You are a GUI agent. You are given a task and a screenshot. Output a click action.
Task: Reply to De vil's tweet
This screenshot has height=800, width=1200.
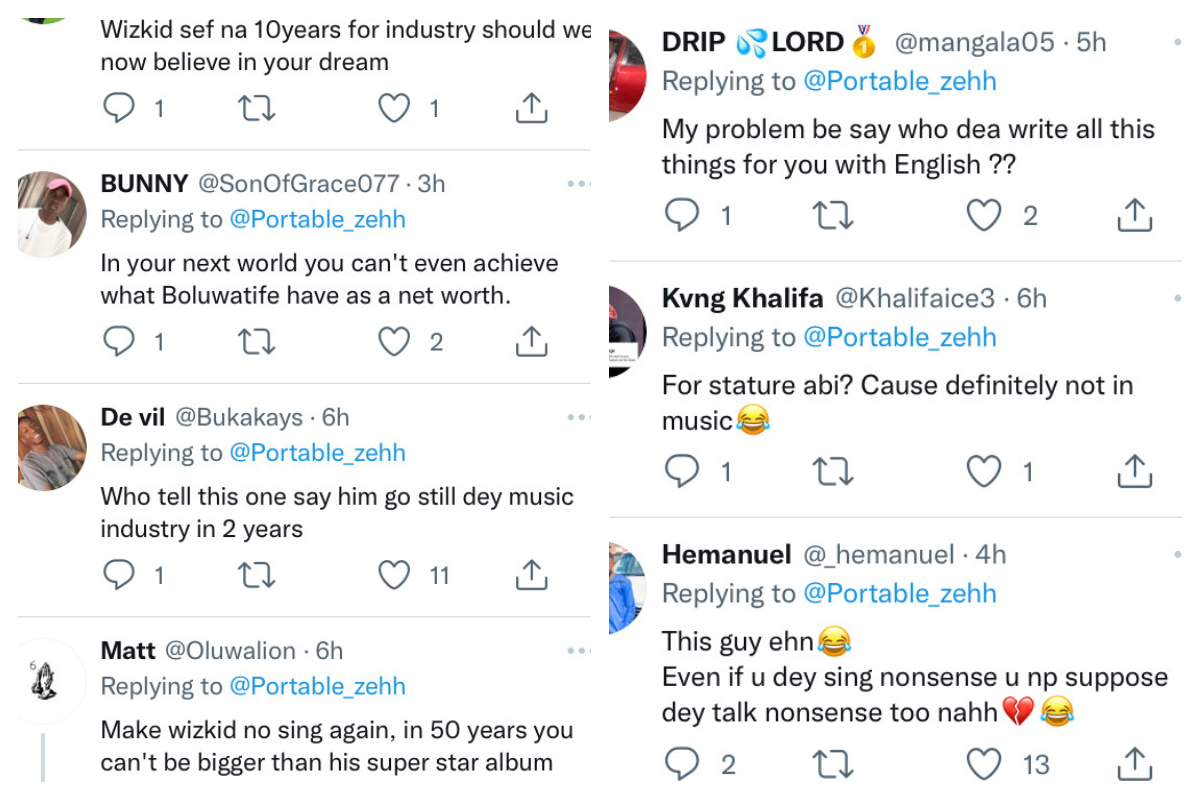coord(119,575)
